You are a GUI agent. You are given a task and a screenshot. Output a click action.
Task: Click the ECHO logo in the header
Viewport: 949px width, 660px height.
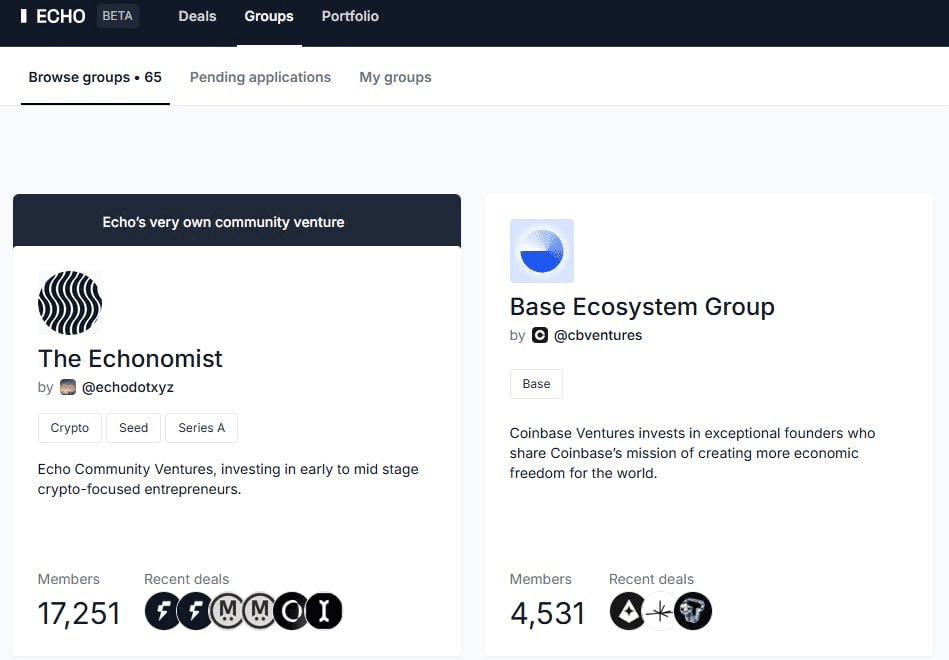tap(53, 16)
